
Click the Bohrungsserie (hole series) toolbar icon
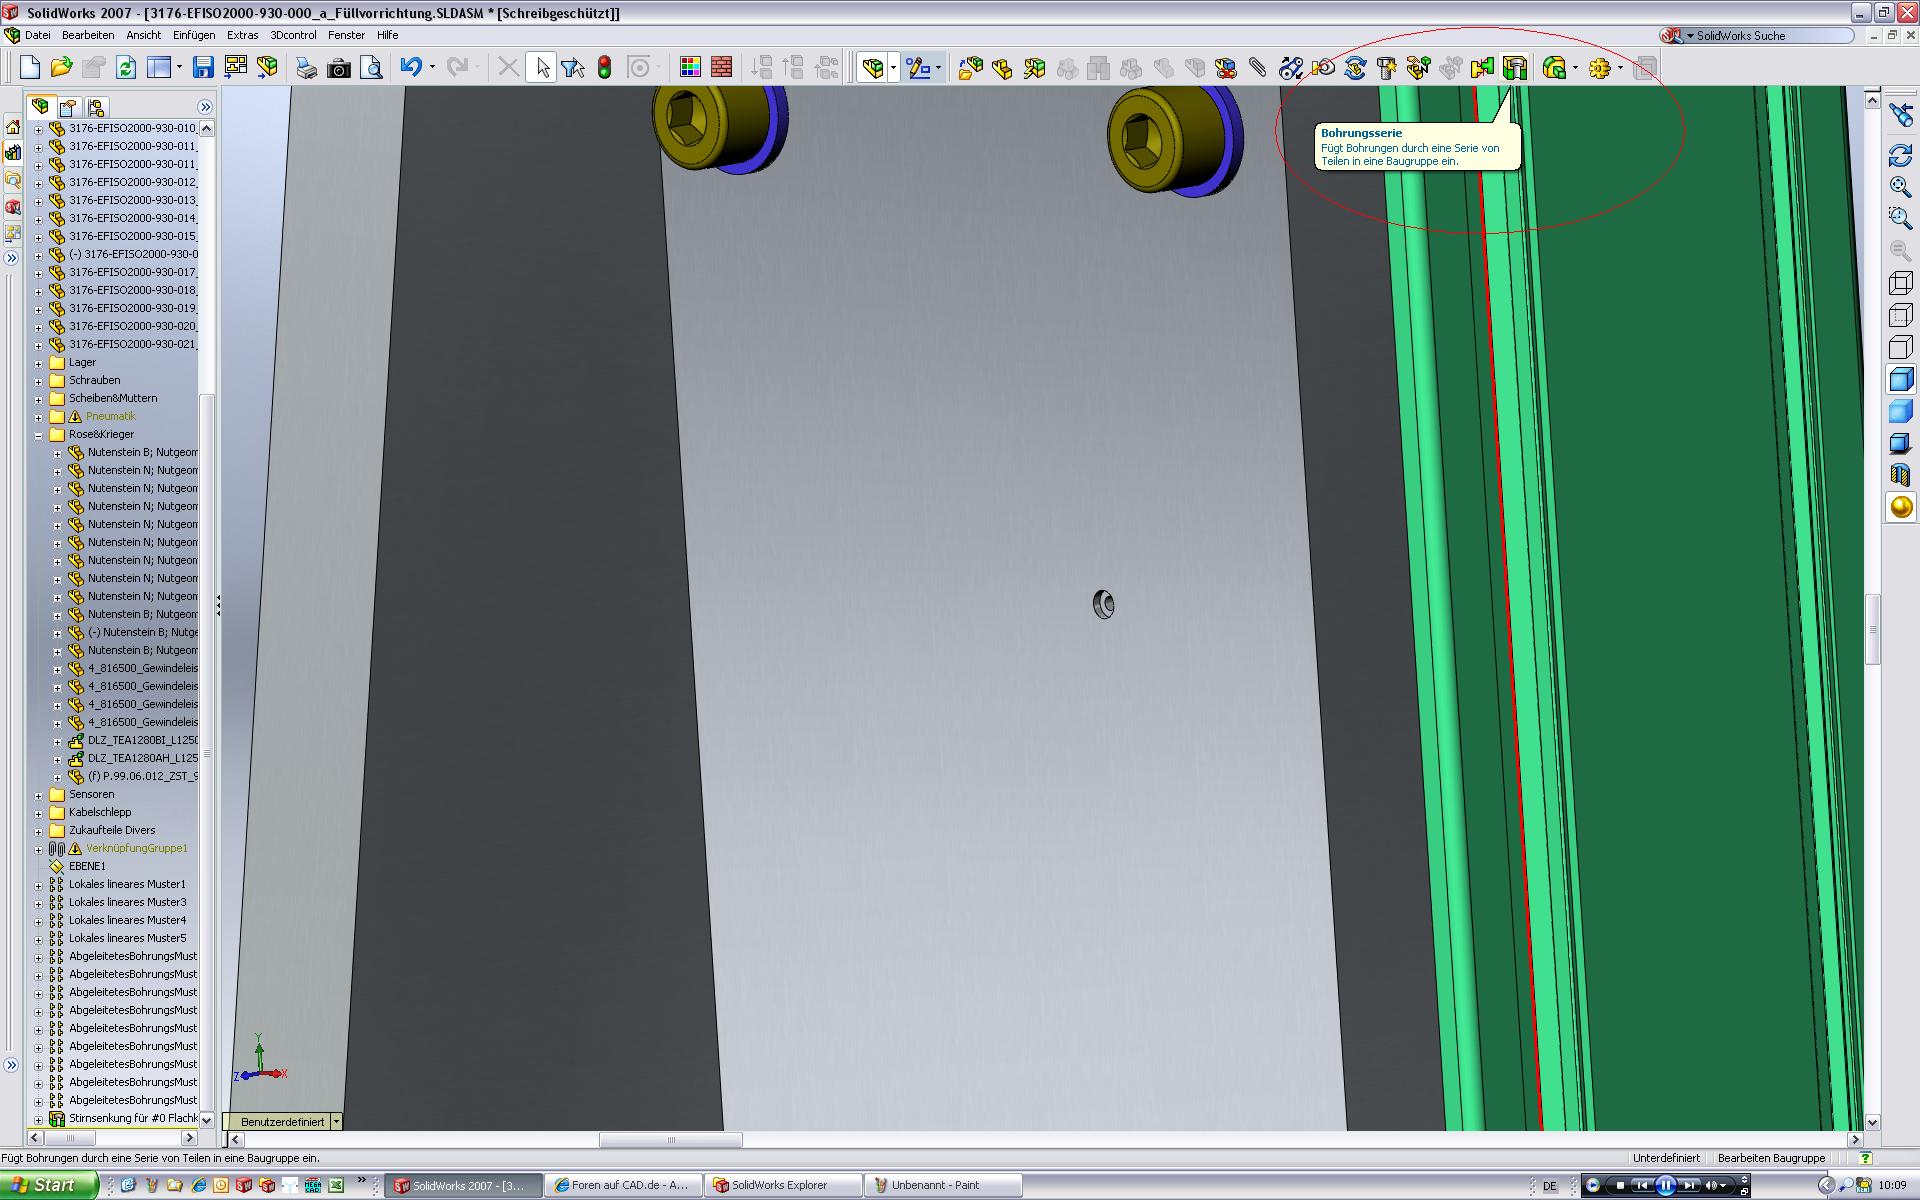coord(1515,68)
